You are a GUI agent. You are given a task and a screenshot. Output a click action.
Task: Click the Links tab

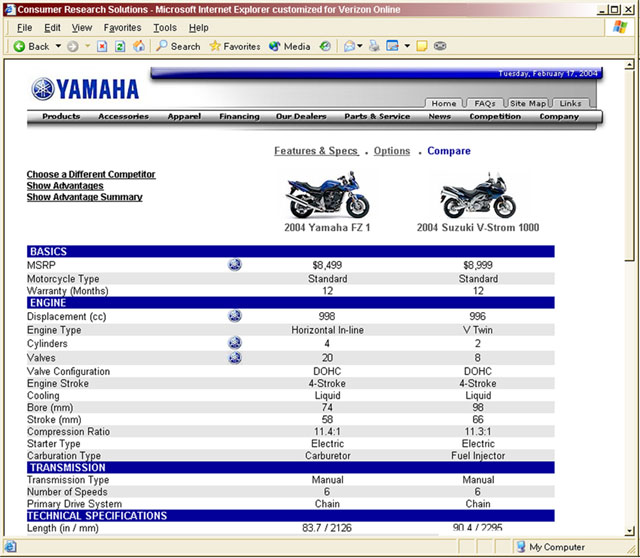pyautogui.click(x=570, y=103)
